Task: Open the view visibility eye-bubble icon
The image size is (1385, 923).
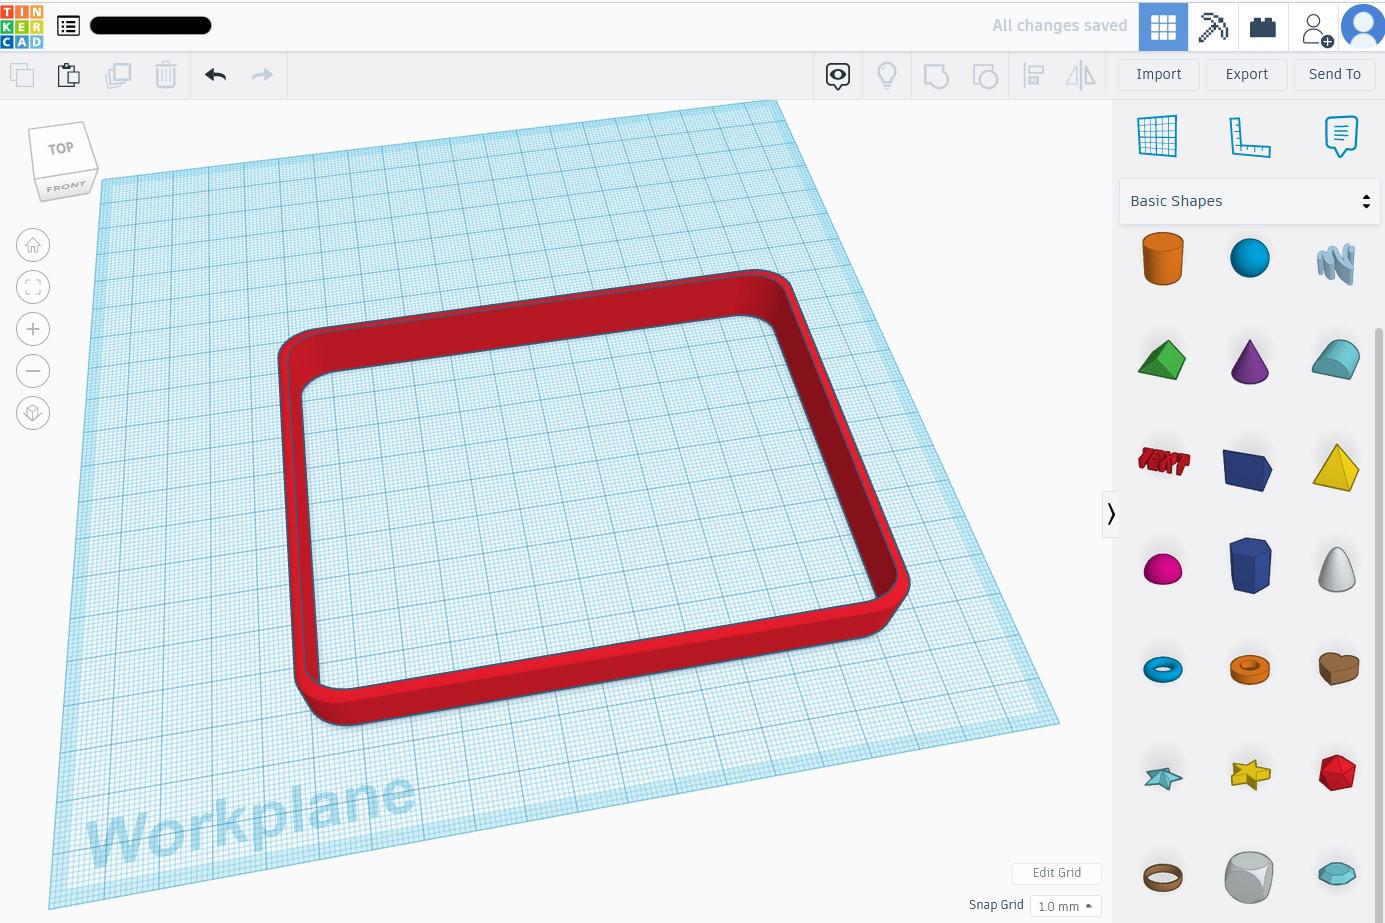Action: 838,76
